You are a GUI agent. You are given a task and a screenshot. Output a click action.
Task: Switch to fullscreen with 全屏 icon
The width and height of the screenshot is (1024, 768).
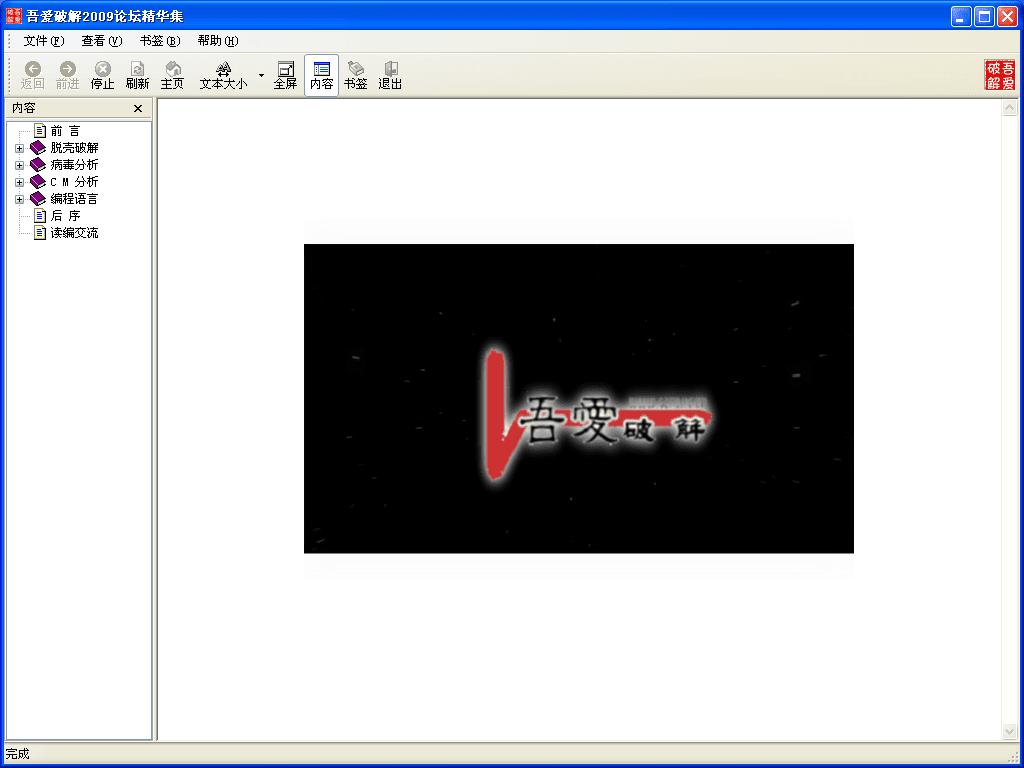(285, 69)
